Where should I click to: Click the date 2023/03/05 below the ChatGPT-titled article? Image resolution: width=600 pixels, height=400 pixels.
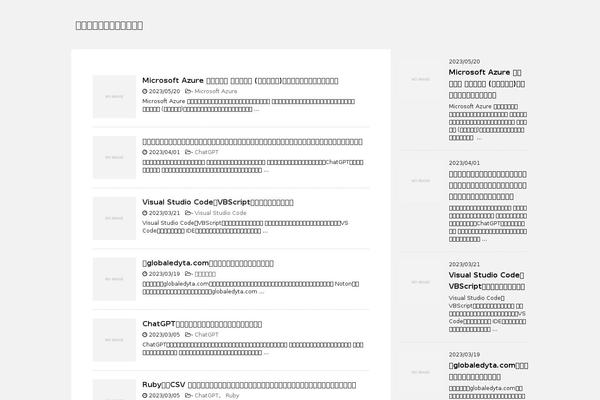164,335
